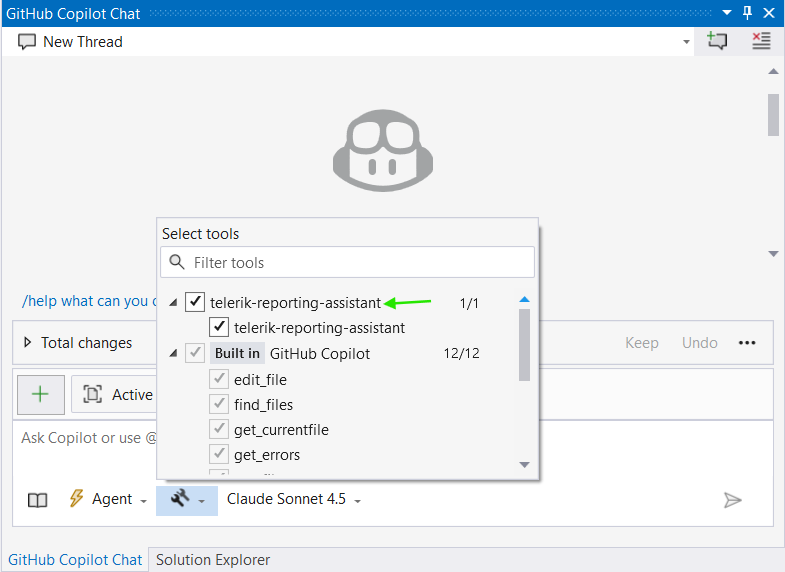This screenshot has width=785, height=572.
Task: Click the New Thread title text
Action: [x=83, y=42]
